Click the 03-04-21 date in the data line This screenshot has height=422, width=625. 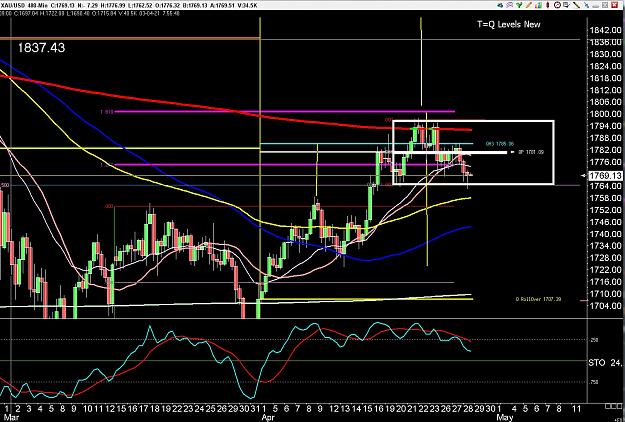151,13
